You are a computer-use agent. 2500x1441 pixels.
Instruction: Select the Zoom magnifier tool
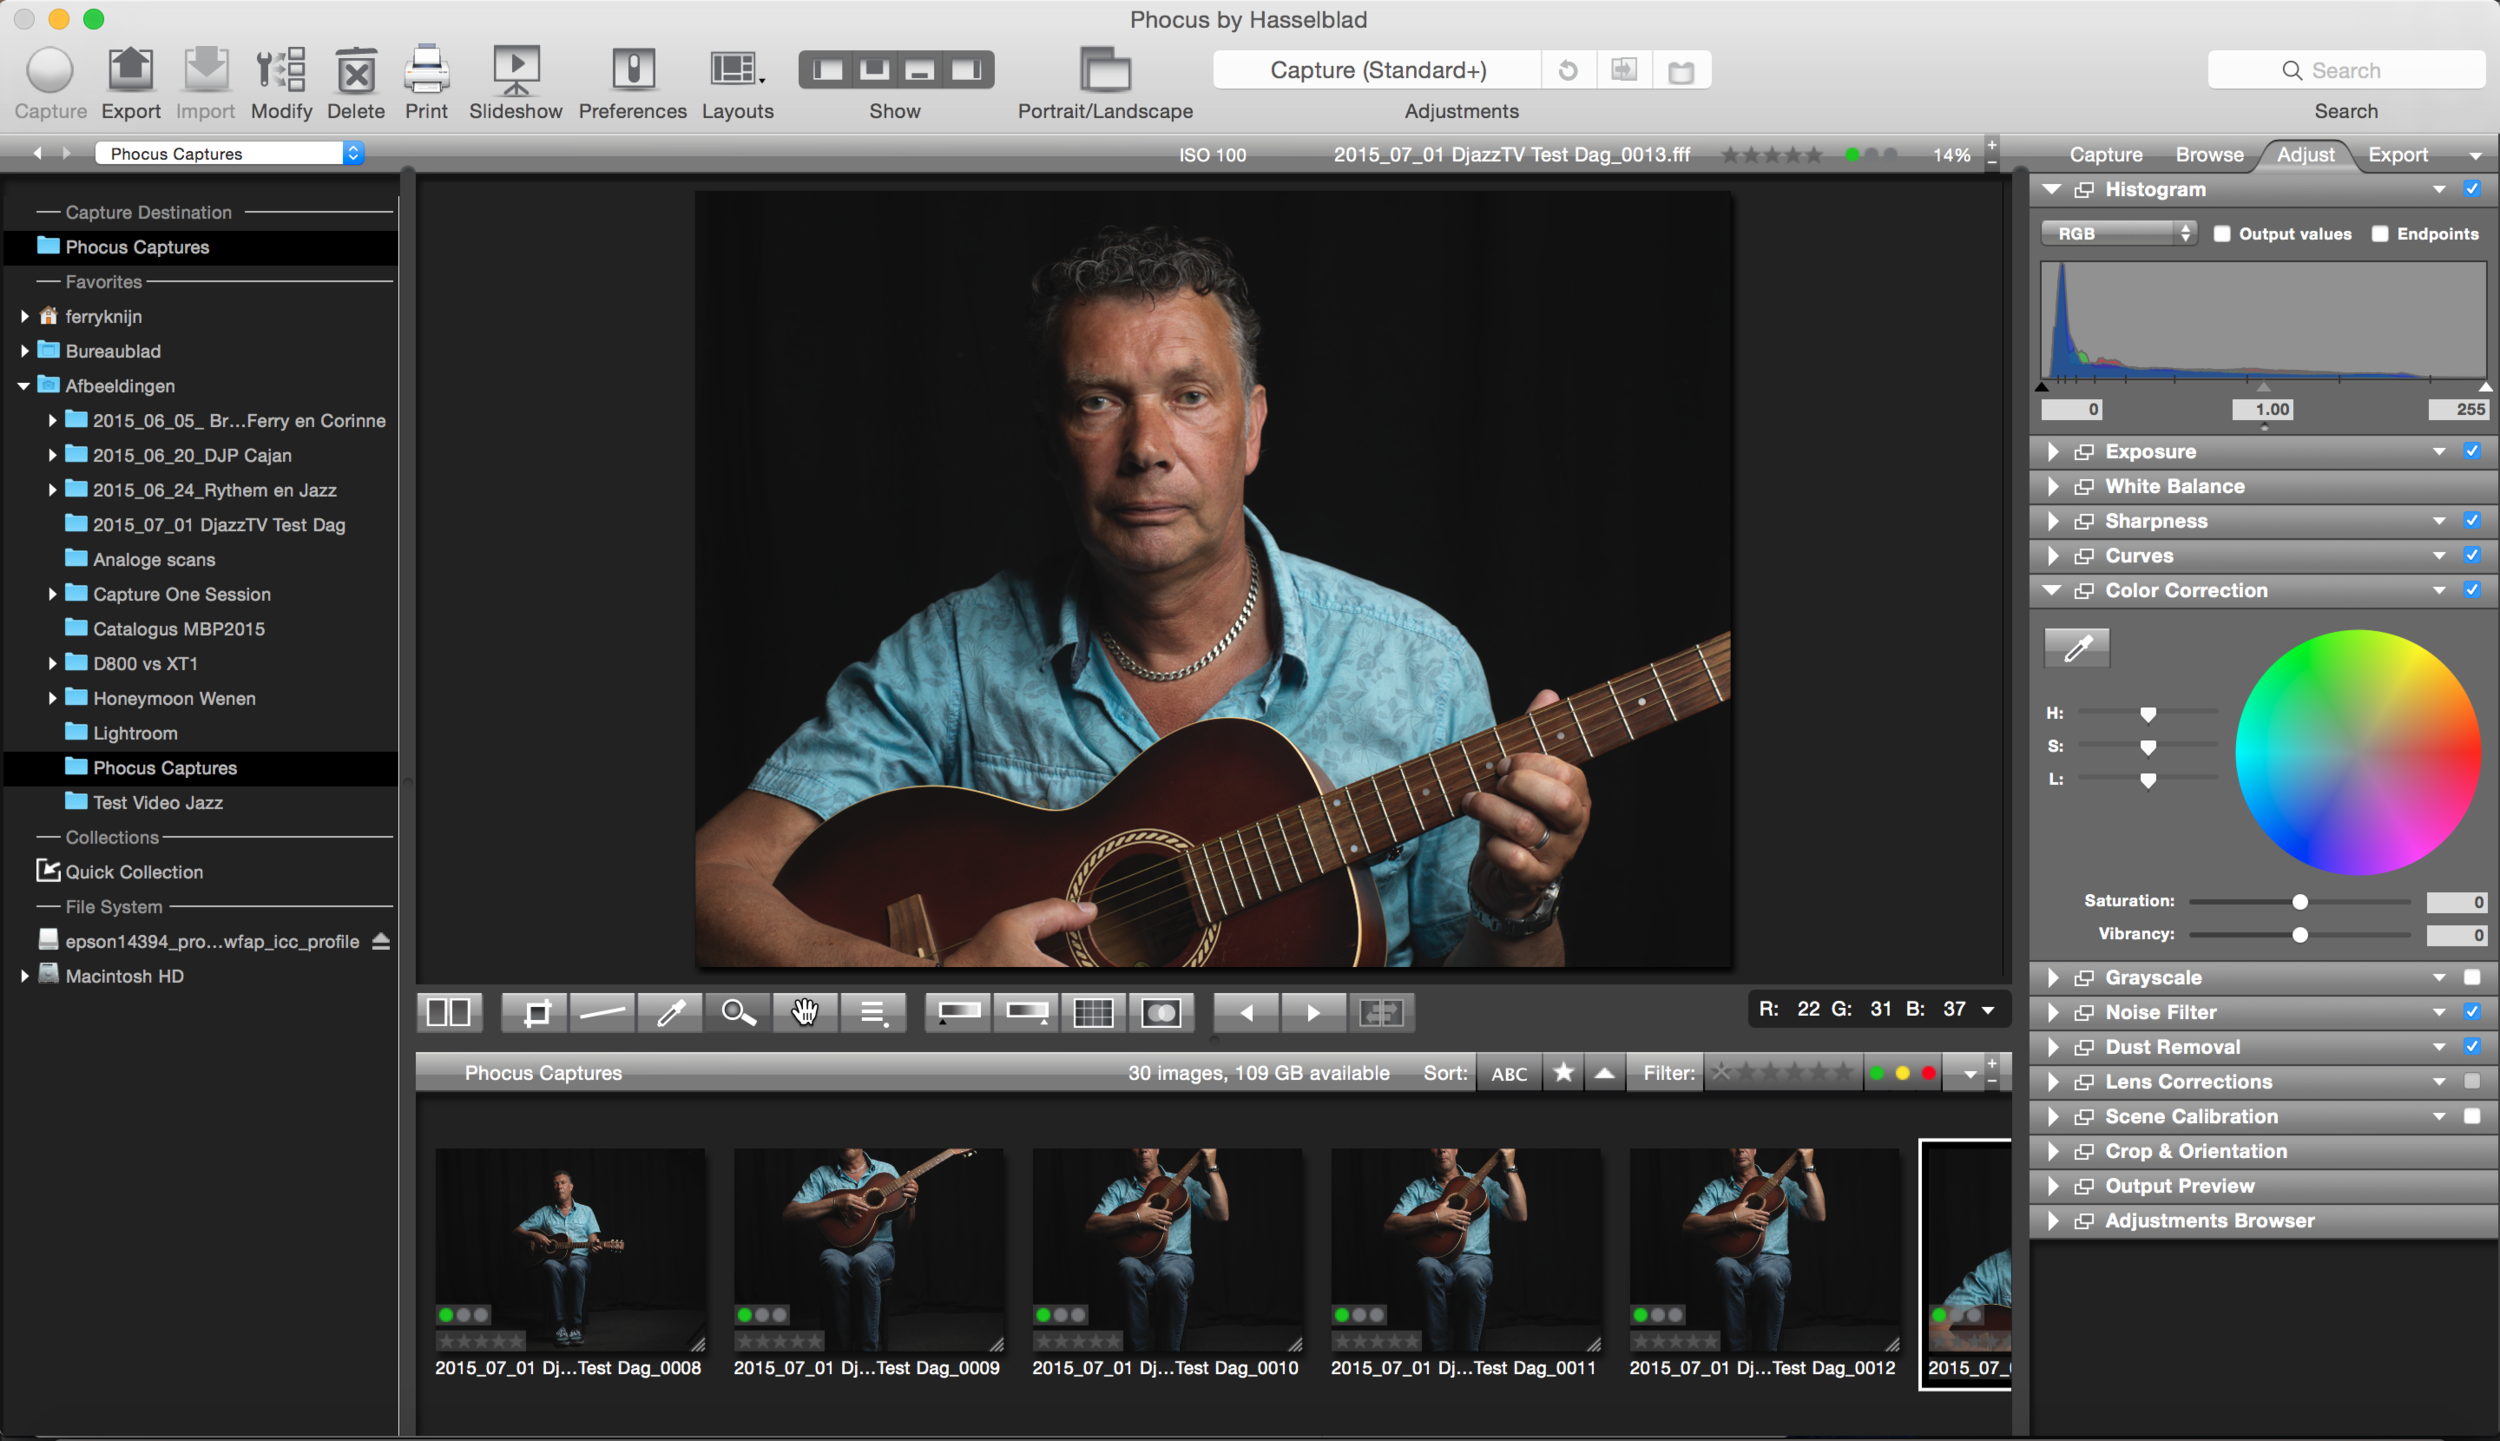point(738,1012)
